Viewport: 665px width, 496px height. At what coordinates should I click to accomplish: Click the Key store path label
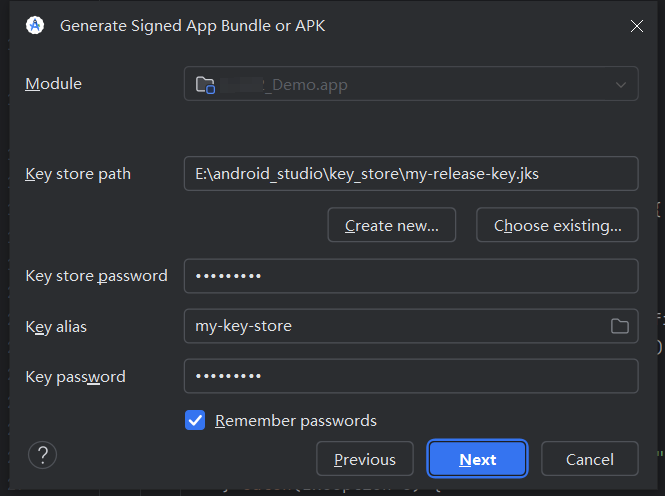[x=78, y=174]
